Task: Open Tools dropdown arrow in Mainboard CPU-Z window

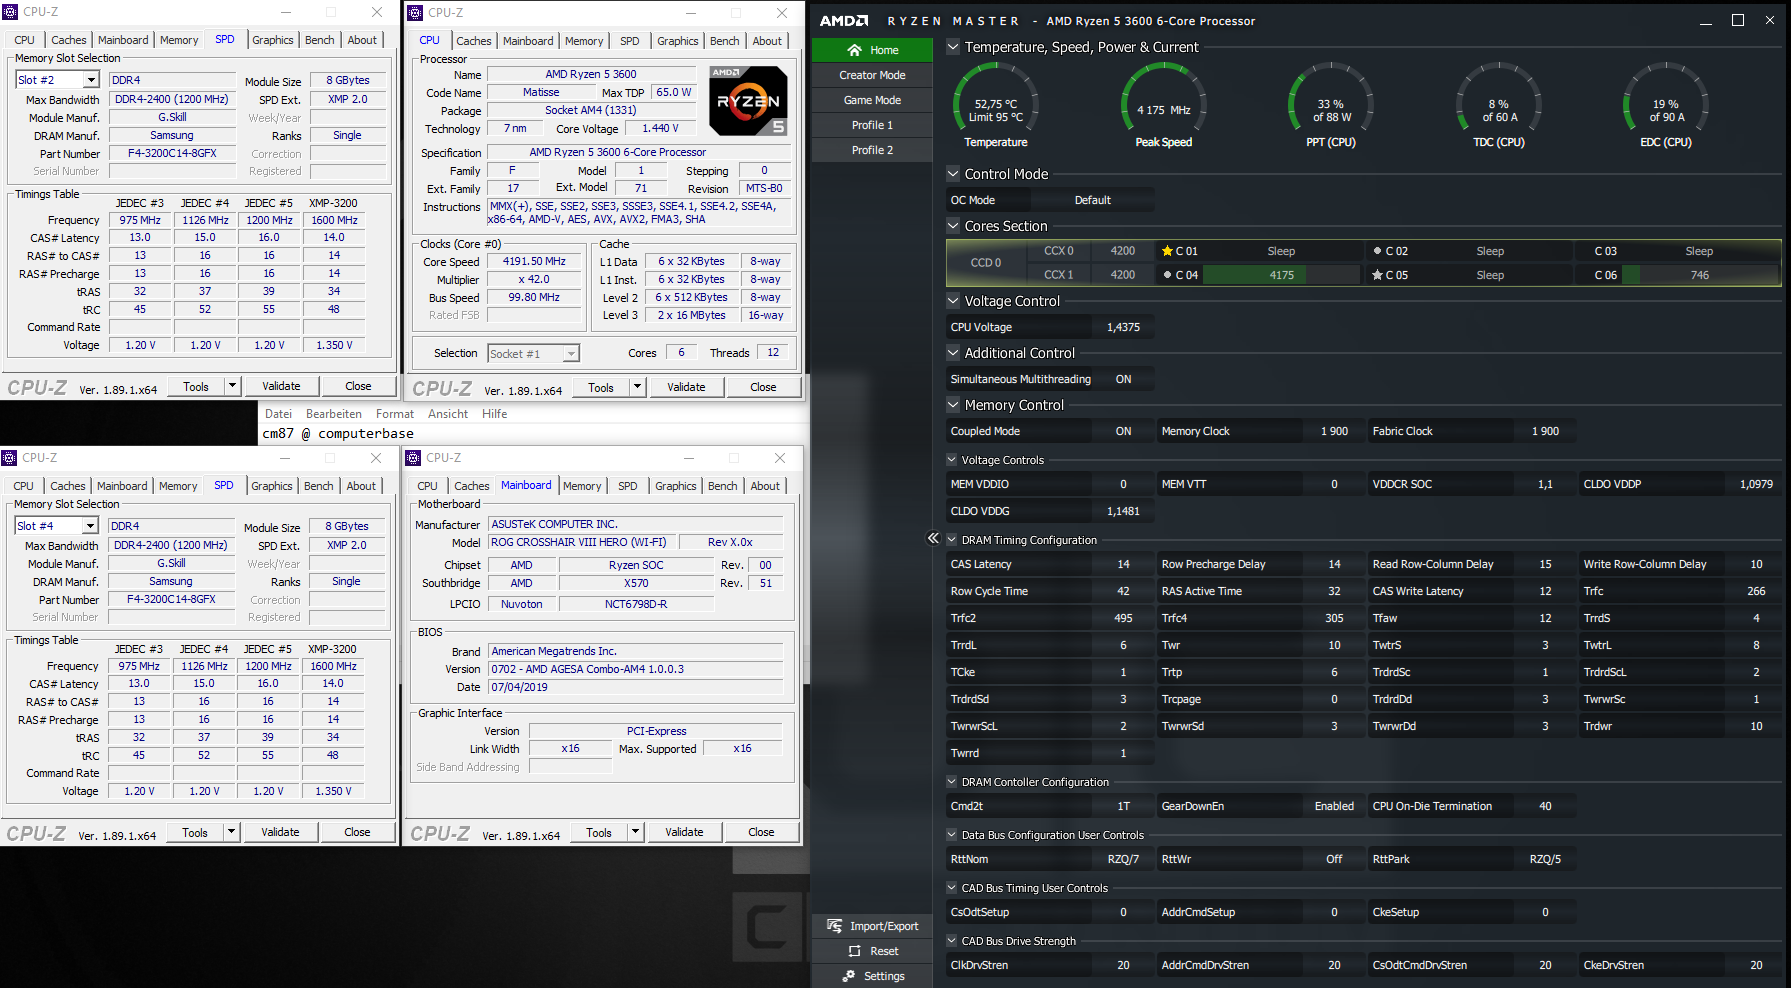Action: point(635,832)
